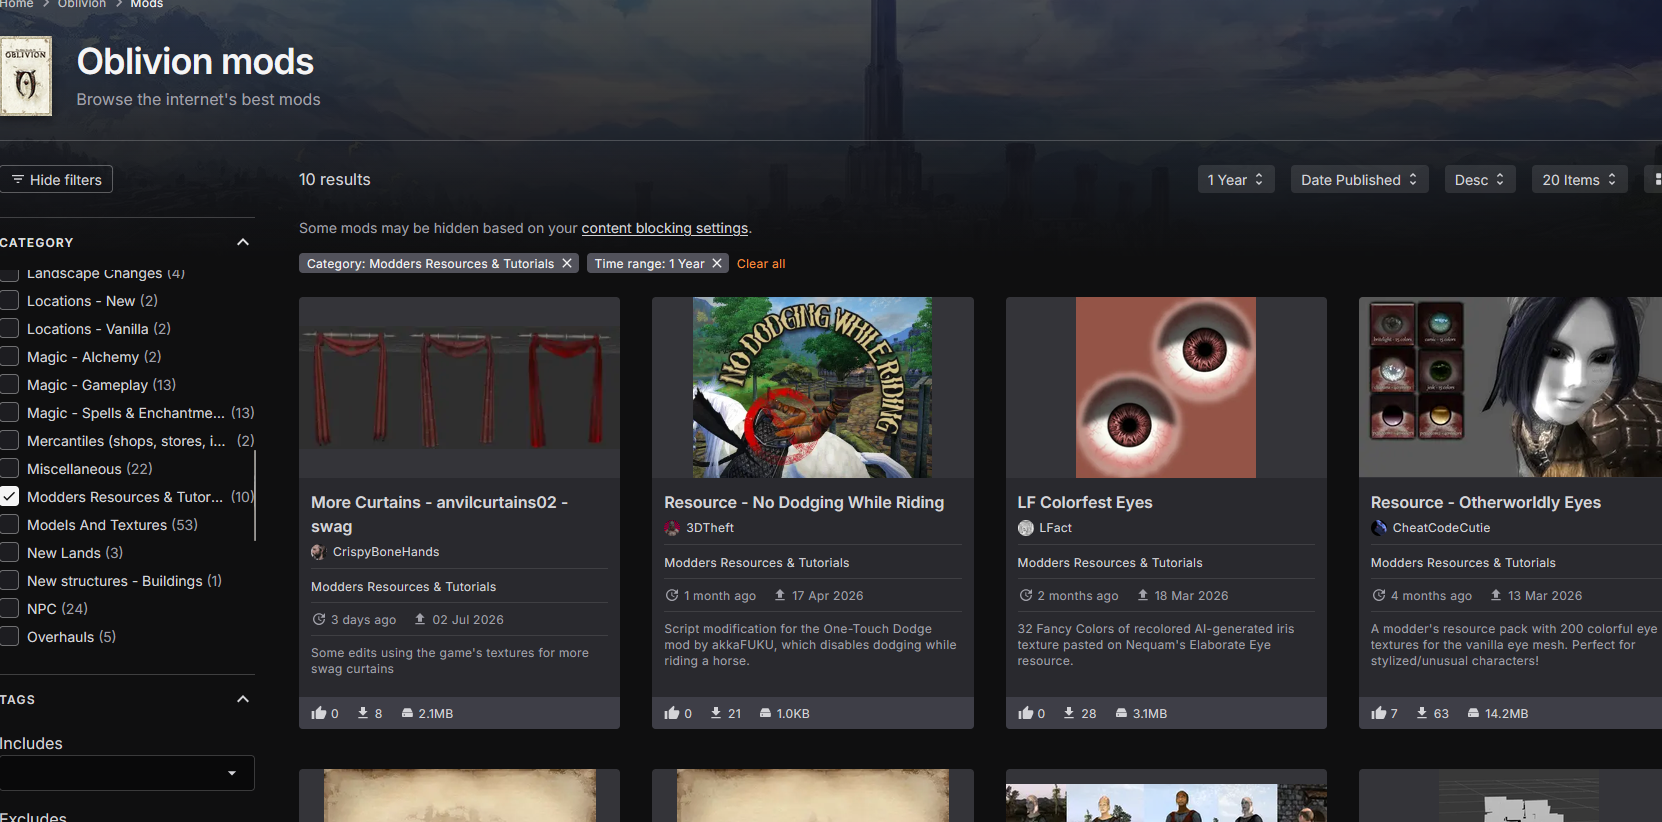This screenshot has height=822, width=1662.
Task: Click the downloads icon on No Dodging While Riding card
Action: [x=716, y=713]
